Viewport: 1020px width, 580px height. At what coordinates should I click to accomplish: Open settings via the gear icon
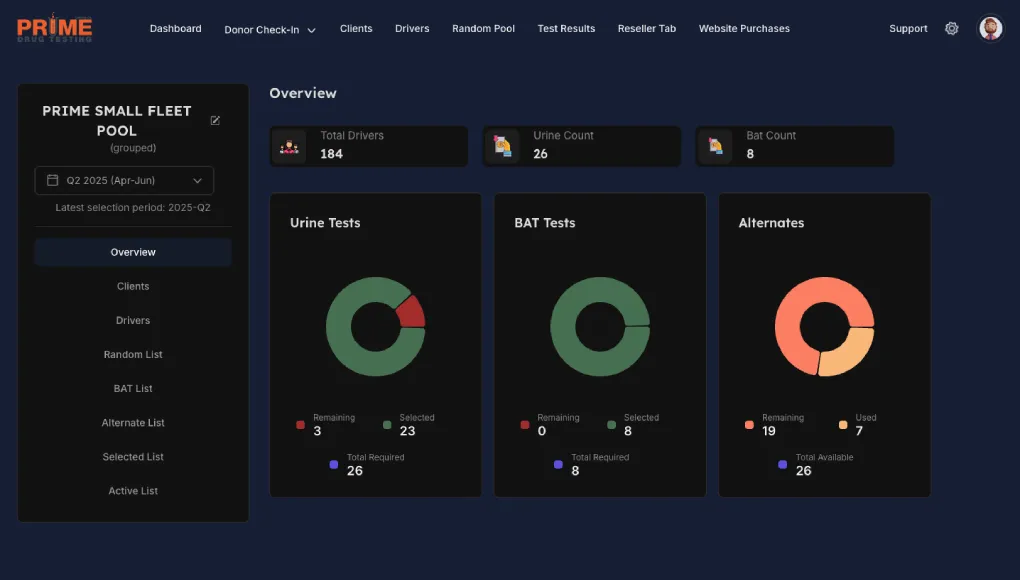click(952, 29)
